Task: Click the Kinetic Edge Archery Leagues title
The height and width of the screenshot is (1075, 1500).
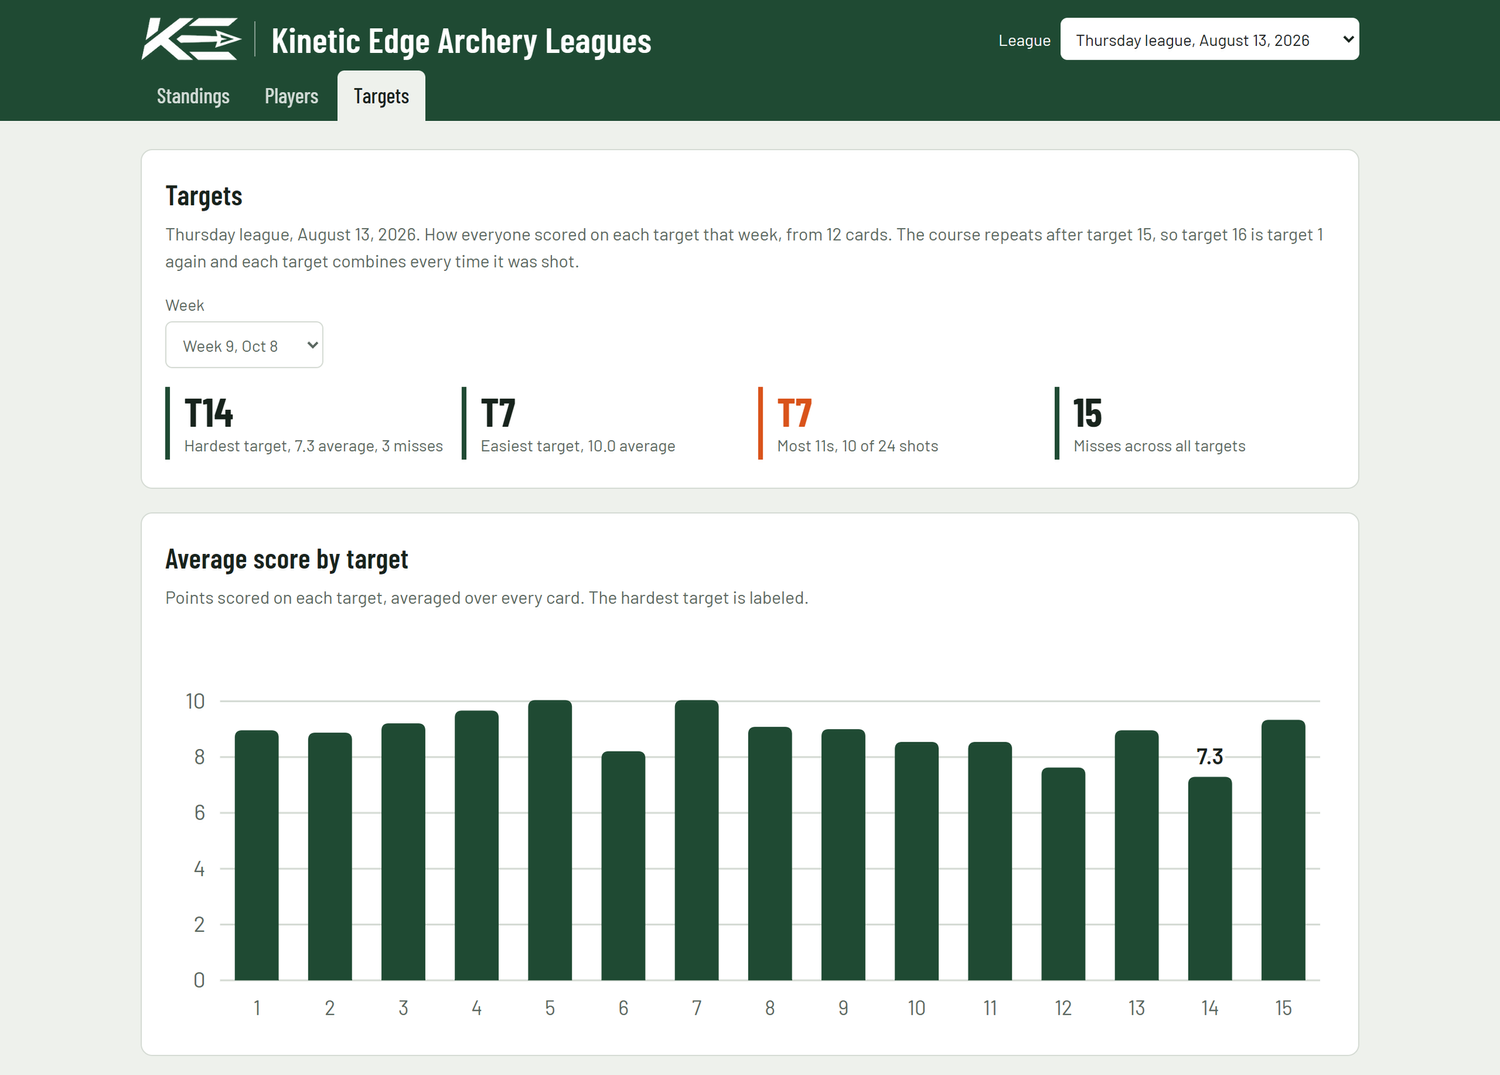Action: [x=461, y=41]
